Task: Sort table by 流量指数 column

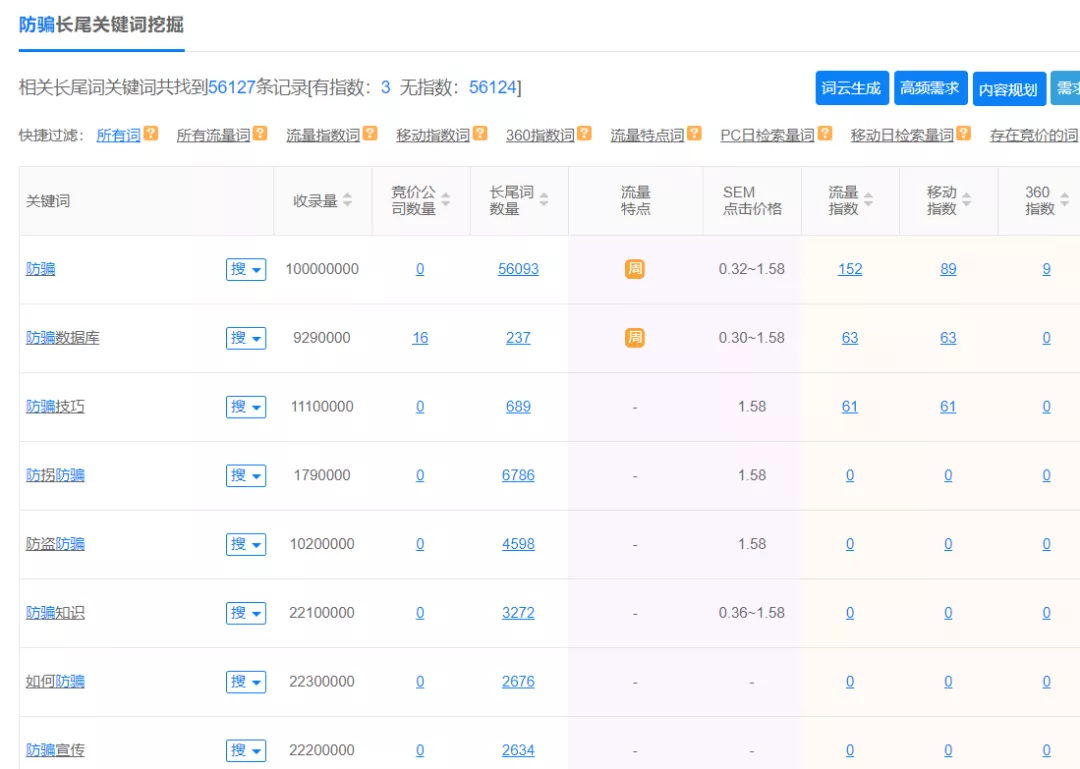Action: [868, 200]
